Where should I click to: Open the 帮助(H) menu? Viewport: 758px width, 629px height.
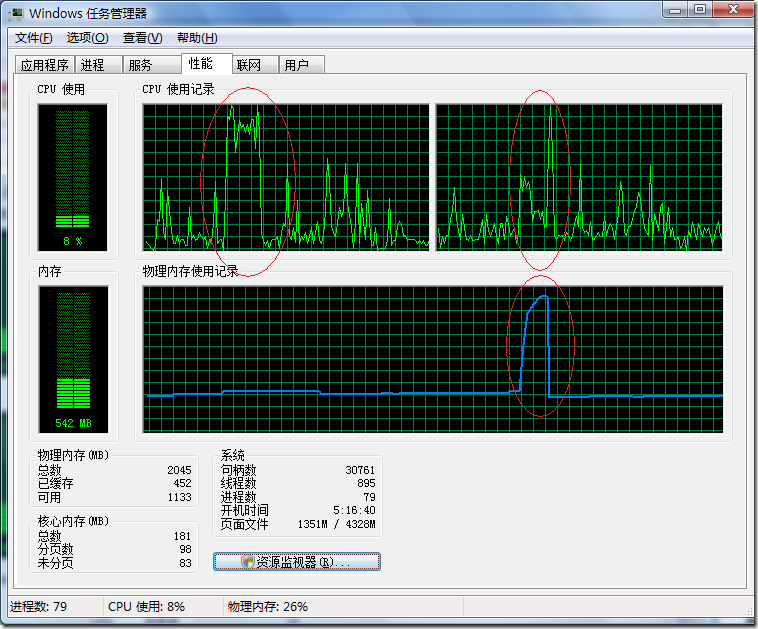[197, 38]
